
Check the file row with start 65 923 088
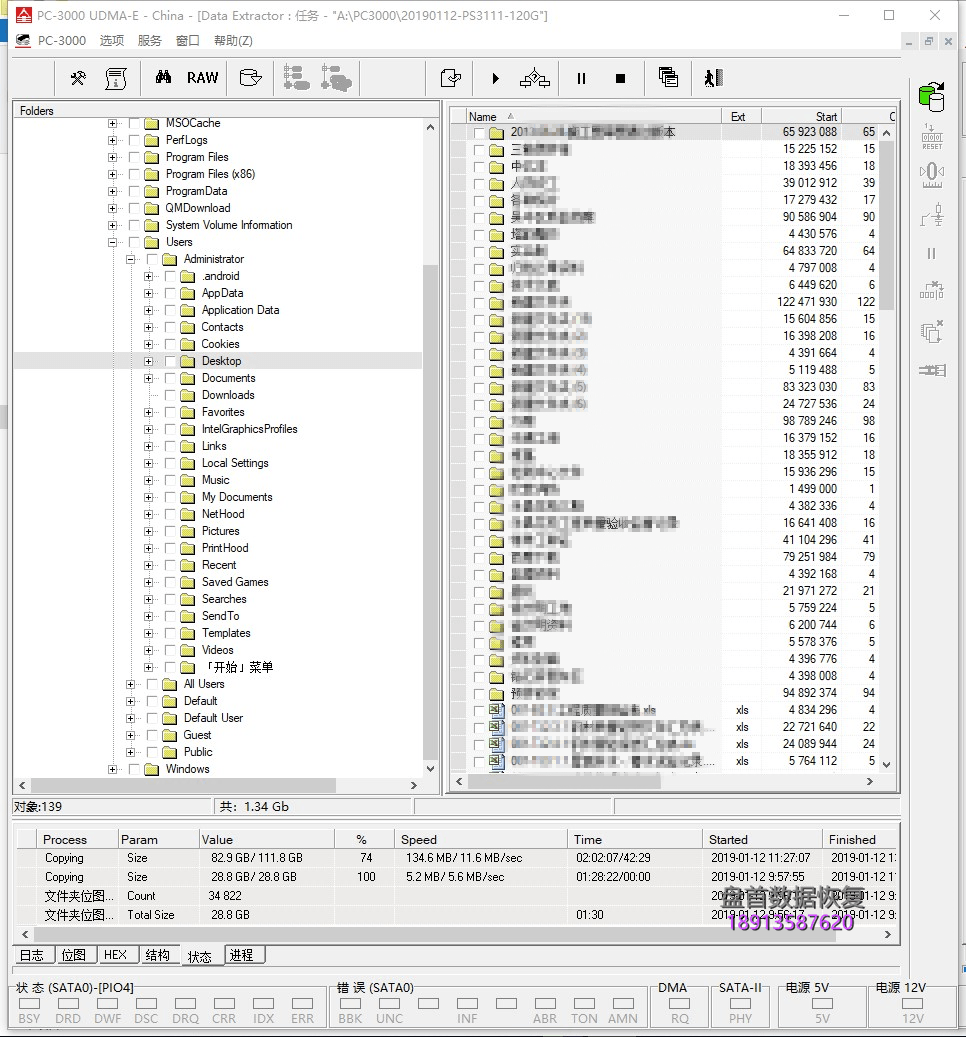tap(479, 132)
